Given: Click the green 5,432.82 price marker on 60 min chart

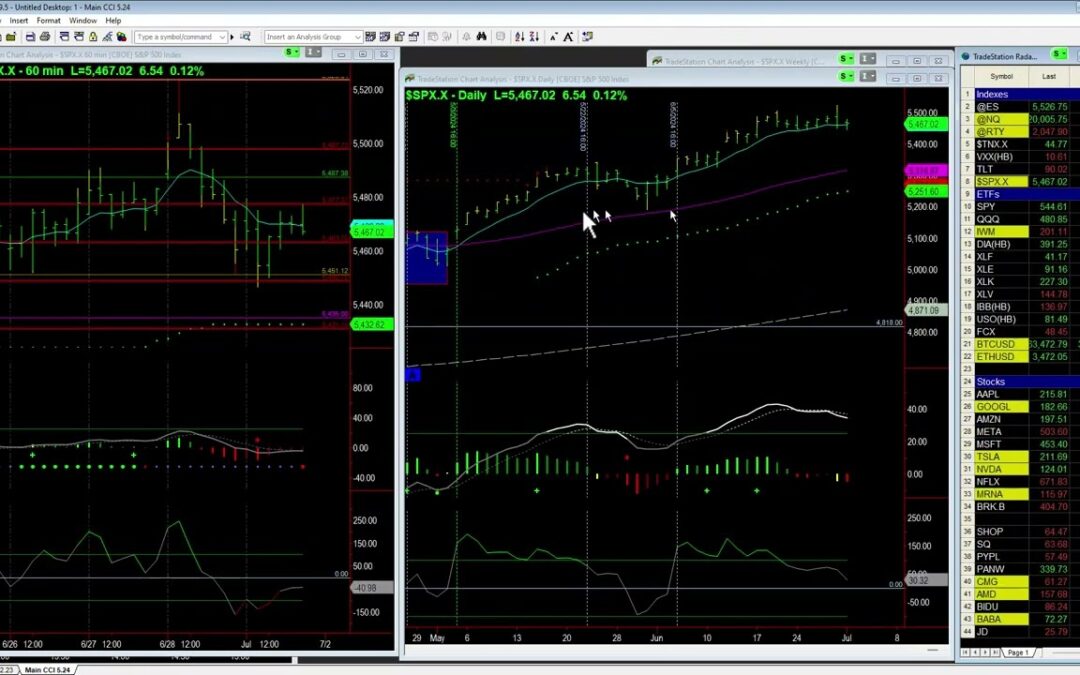Looking at the screenshot, I should tap(372, 324).
